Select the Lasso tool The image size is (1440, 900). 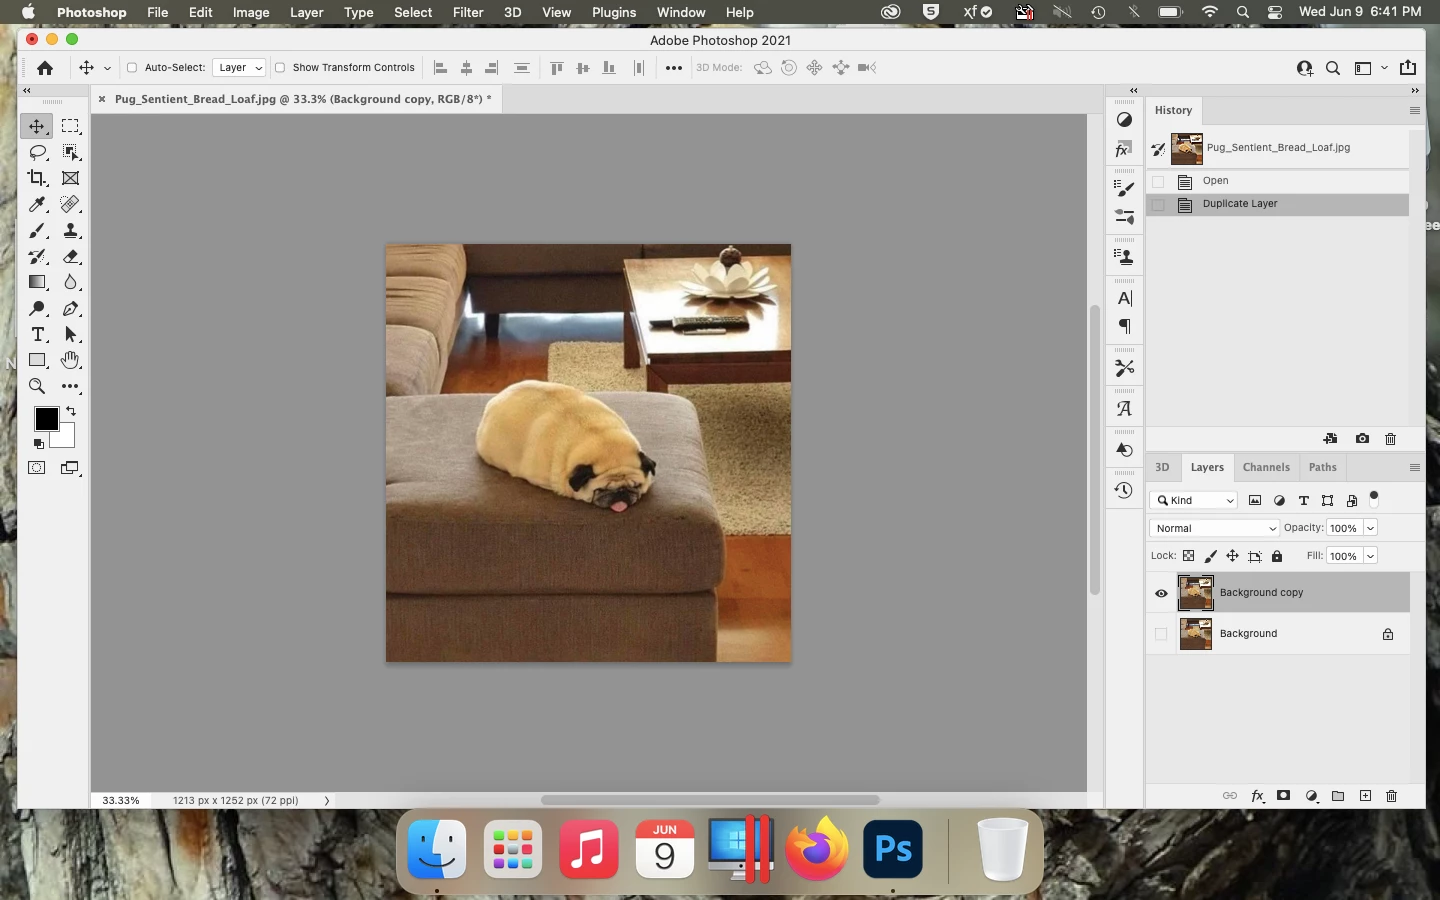point(37,152)
